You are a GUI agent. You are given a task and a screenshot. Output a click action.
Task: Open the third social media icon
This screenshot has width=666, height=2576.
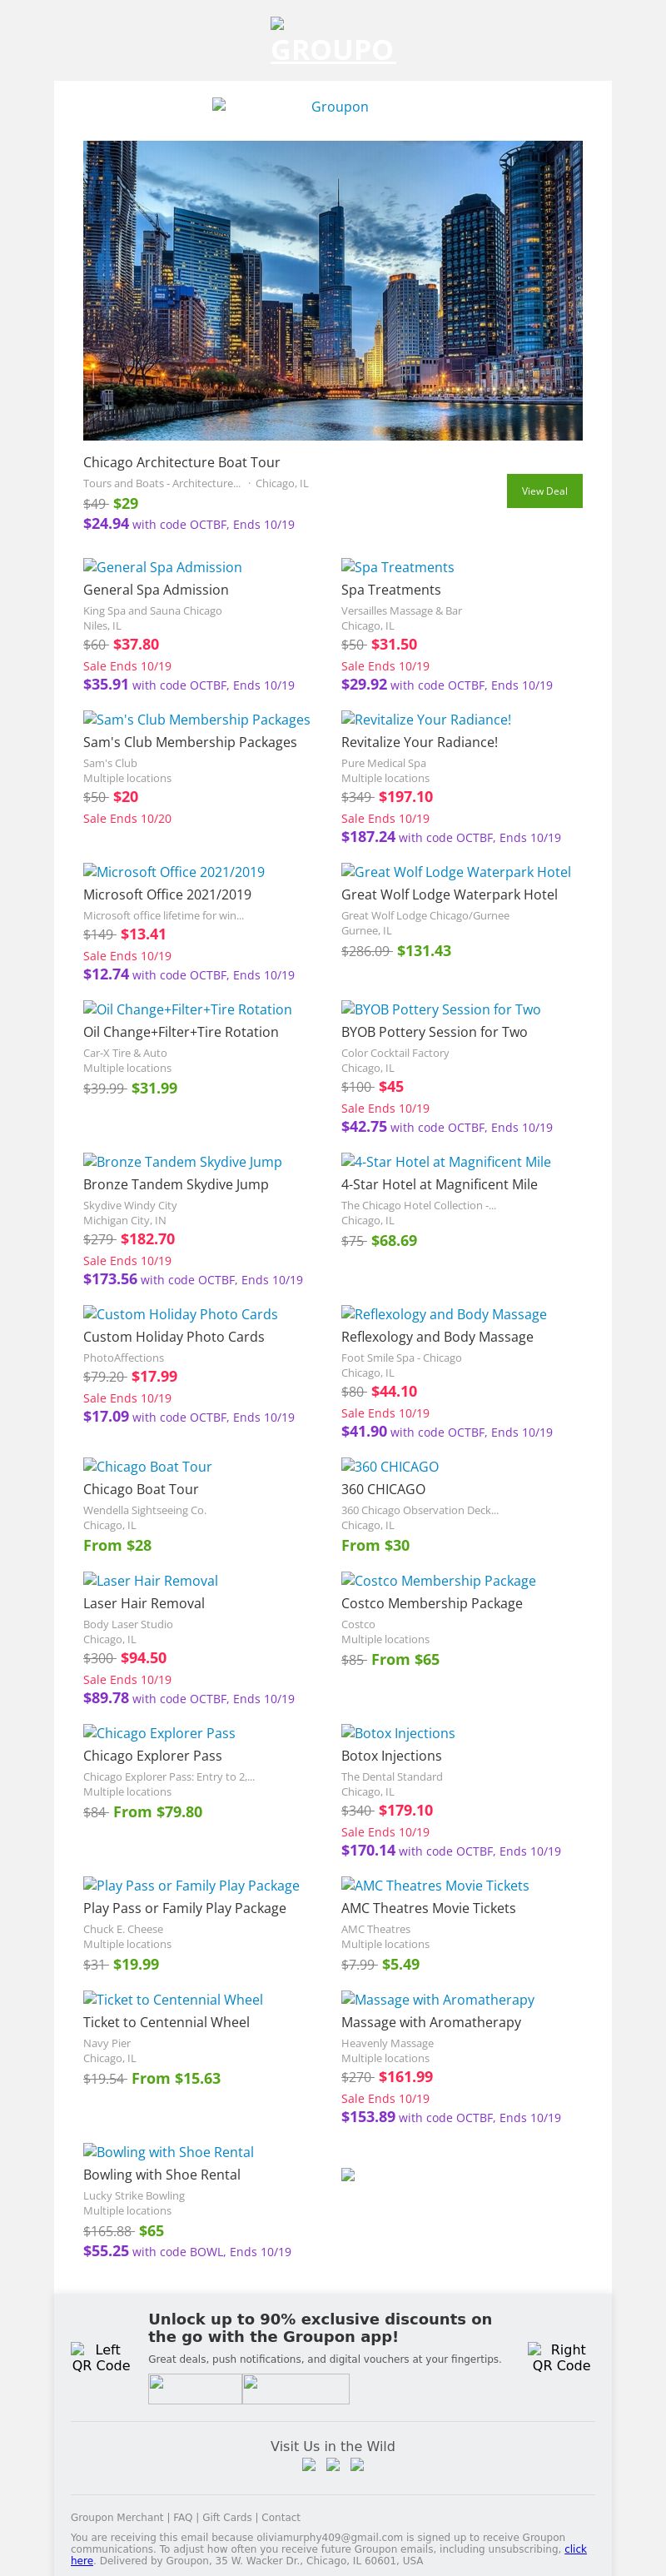[x=357, y=2465]
